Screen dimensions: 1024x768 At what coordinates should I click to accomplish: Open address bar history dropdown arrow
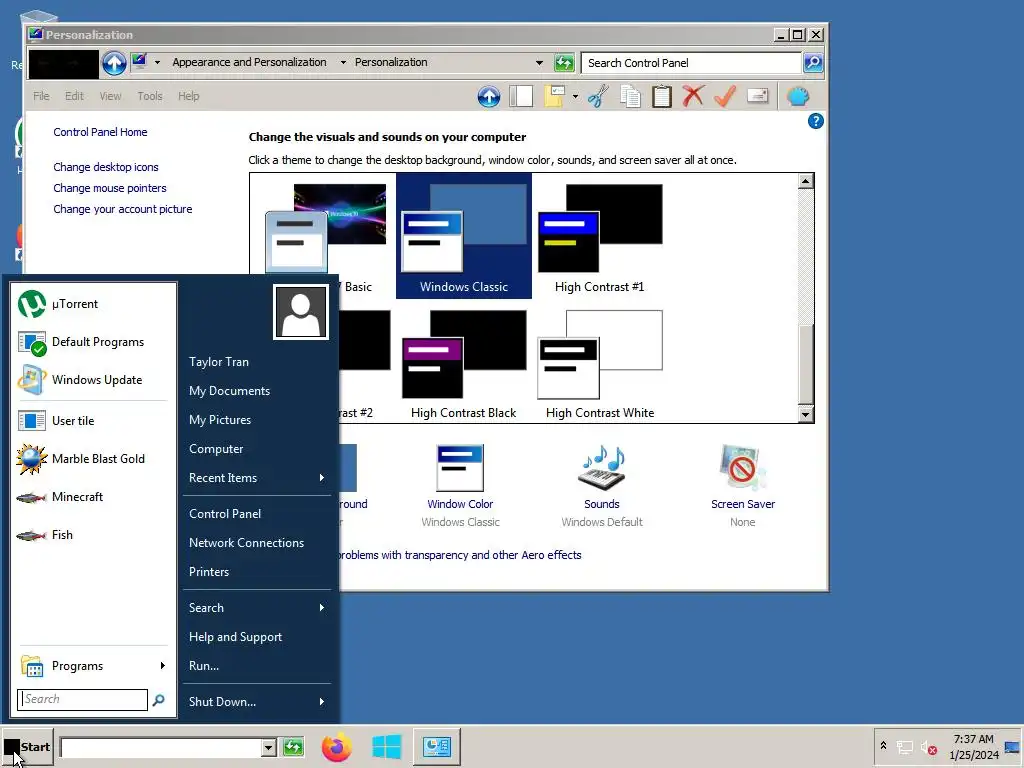[539, 63]
